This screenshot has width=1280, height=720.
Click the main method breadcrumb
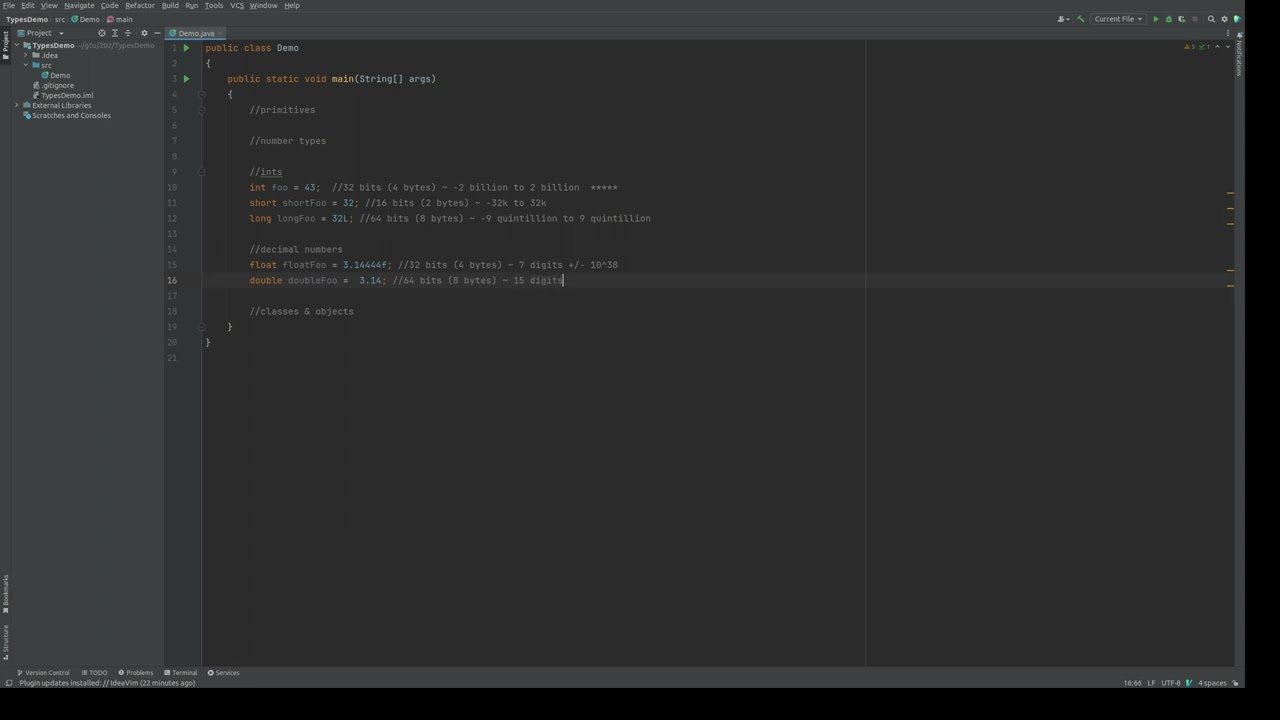coord(120,19)
